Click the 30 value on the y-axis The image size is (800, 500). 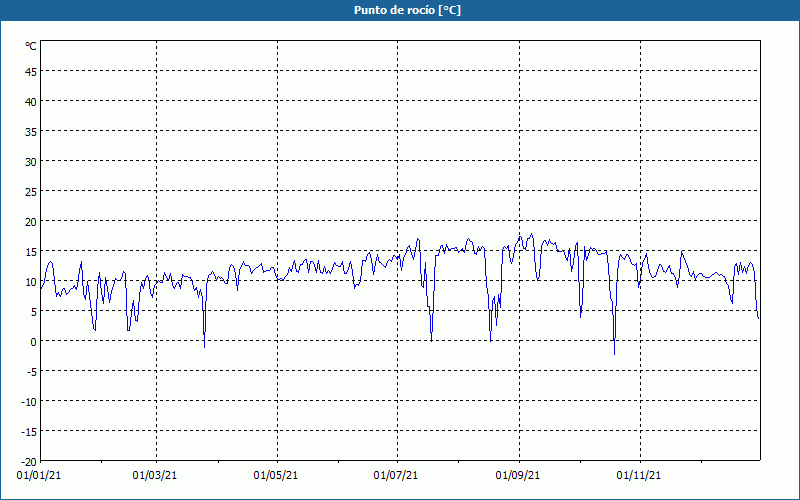(x=31, y=162)
